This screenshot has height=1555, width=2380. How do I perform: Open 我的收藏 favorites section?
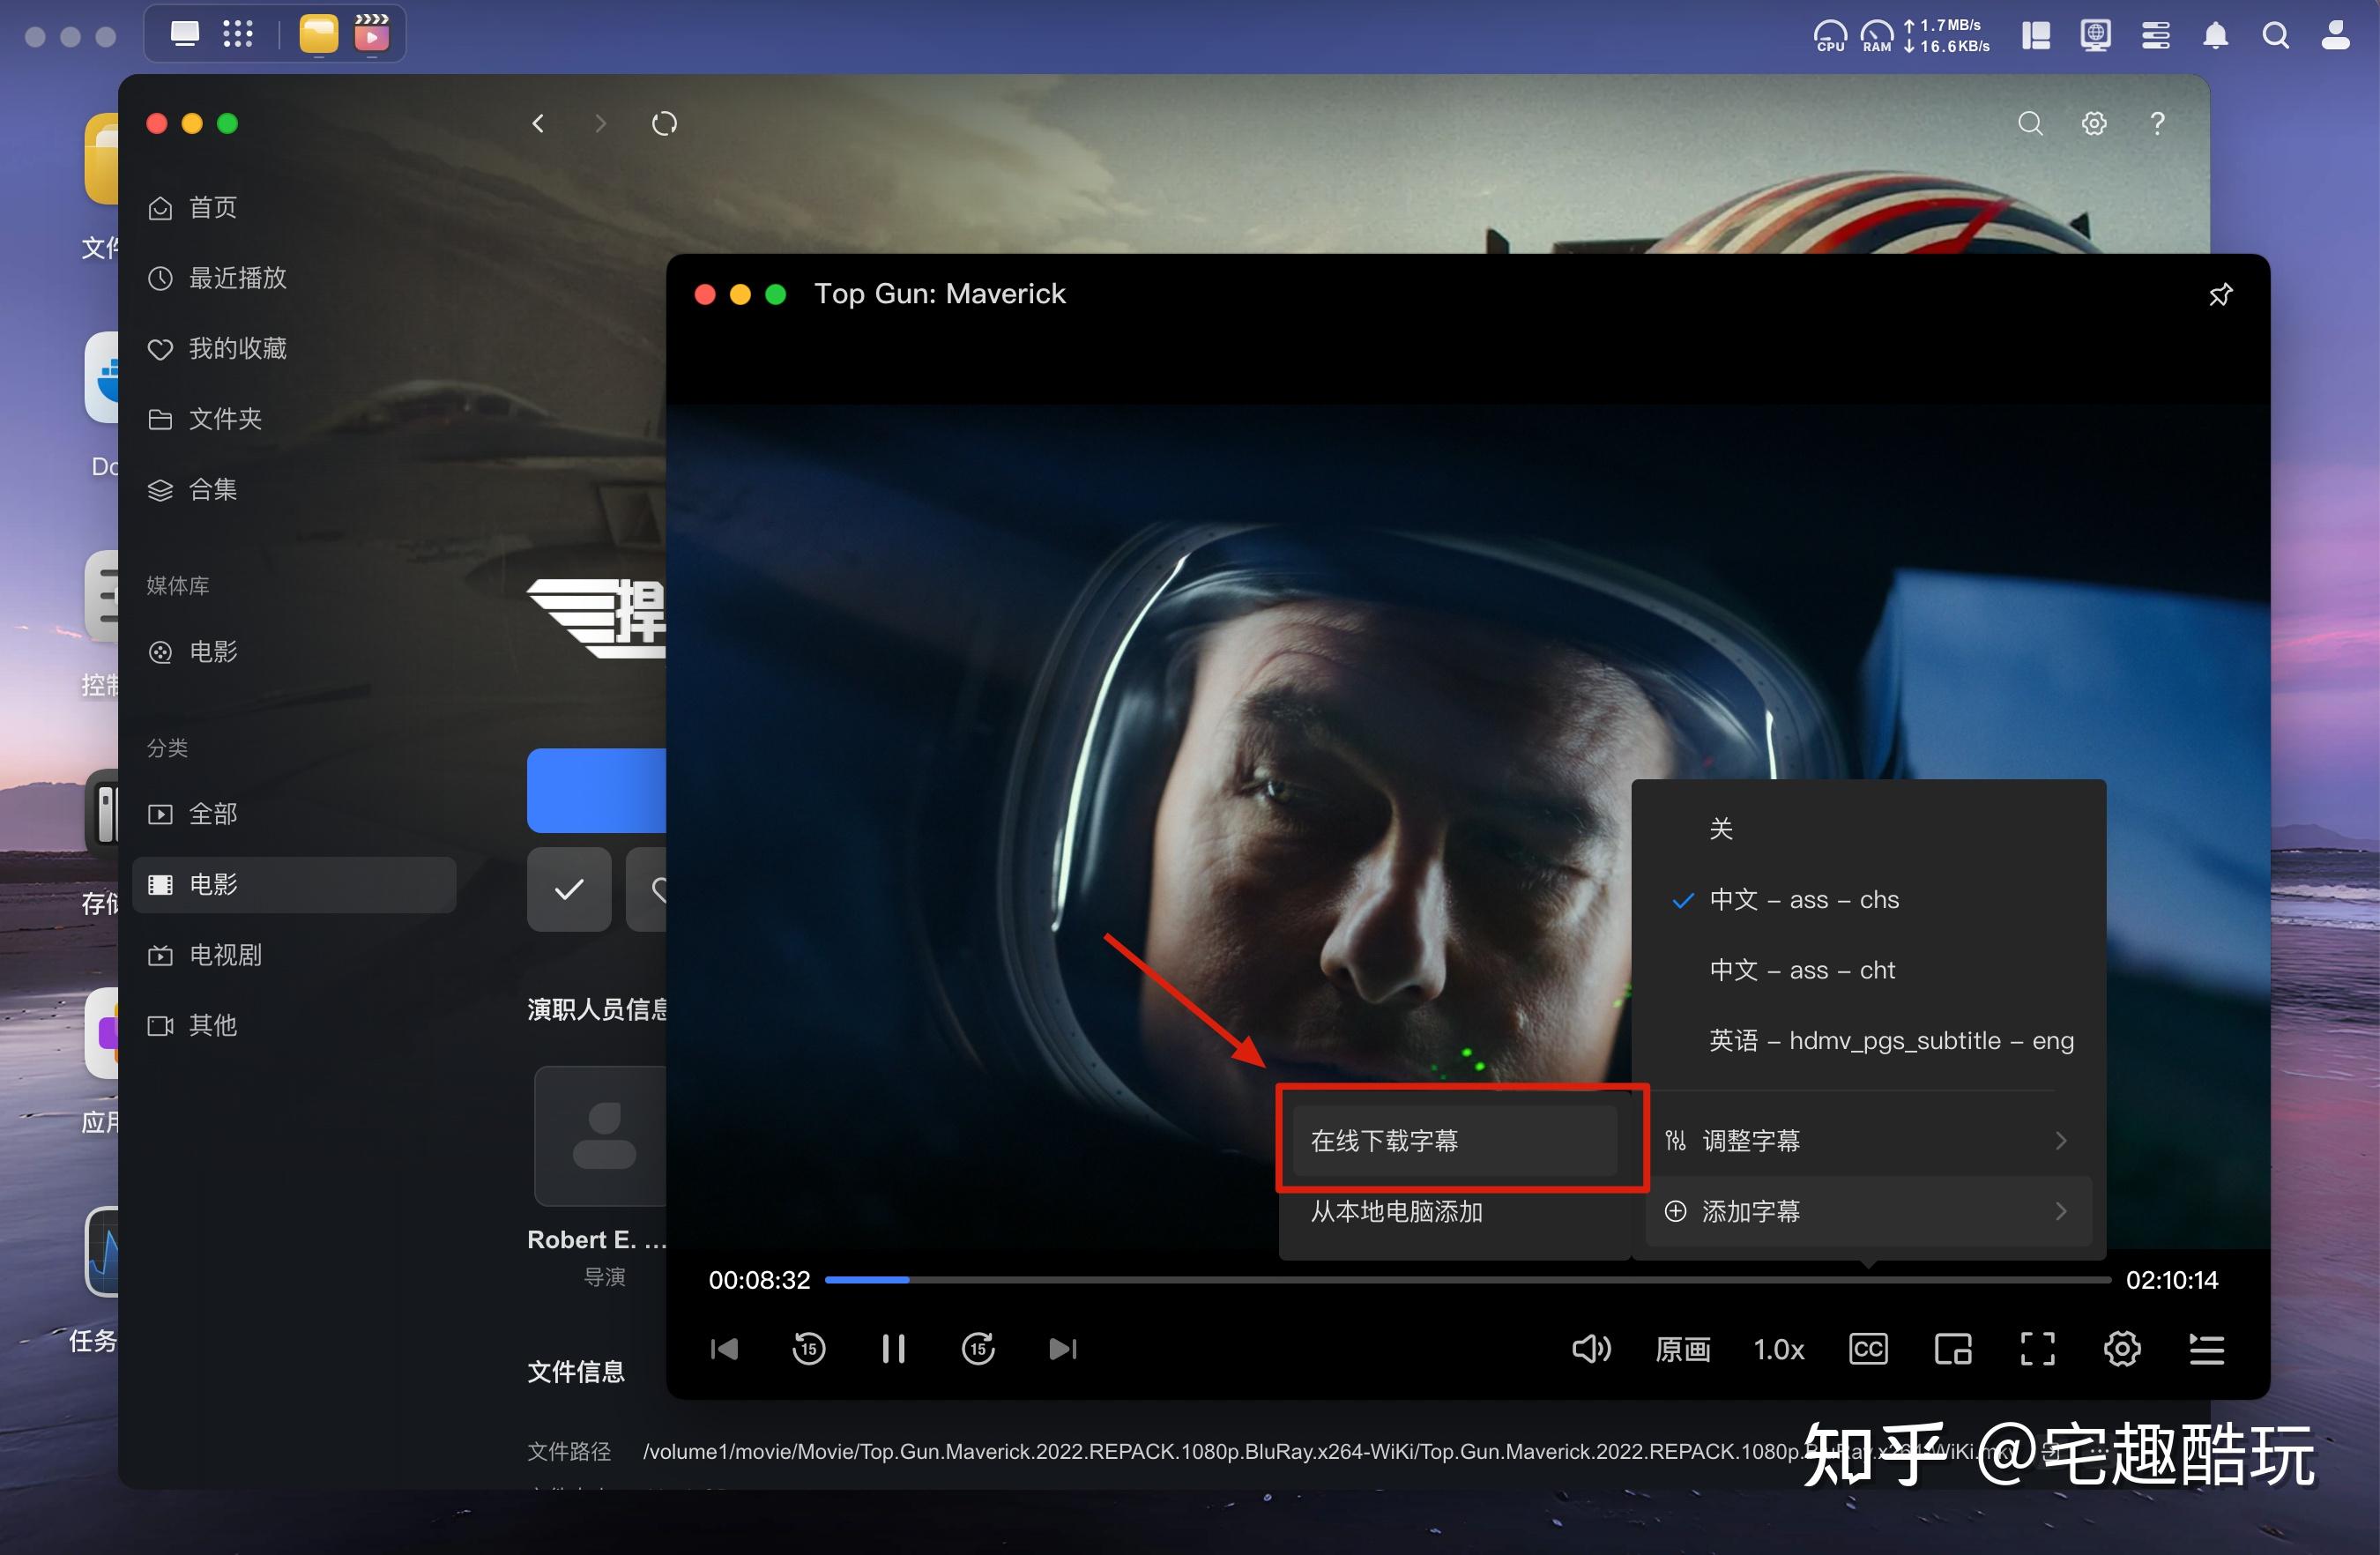[x=238, y=348]
